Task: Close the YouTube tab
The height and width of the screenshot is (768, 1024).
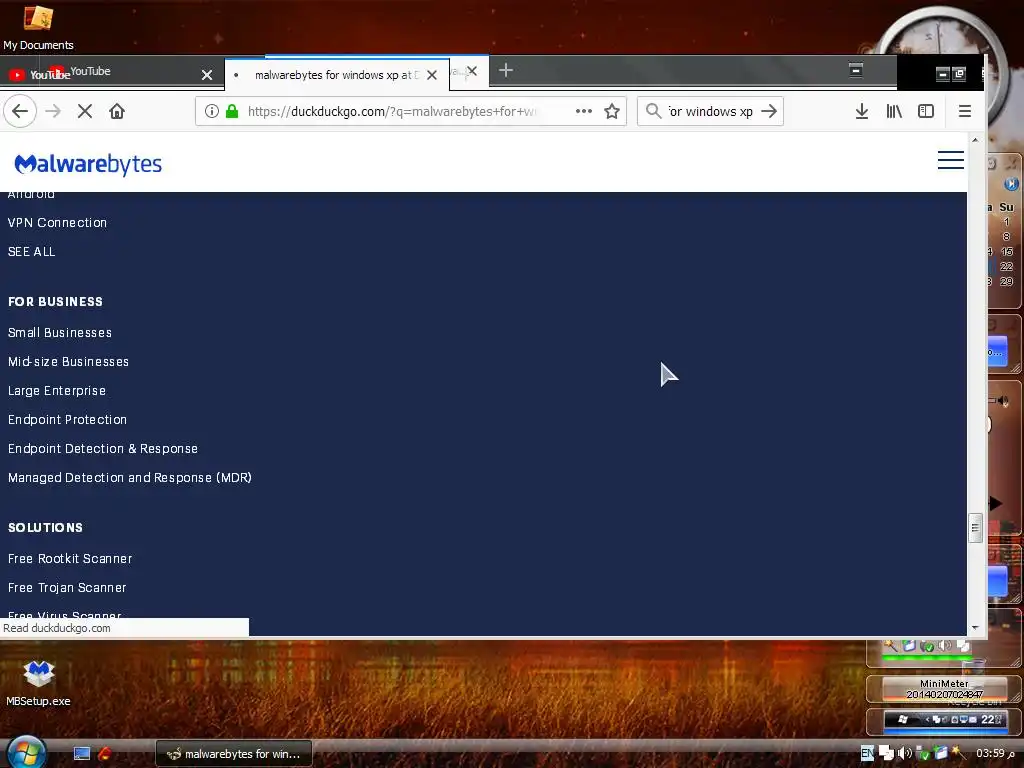Action: [207, 75]
